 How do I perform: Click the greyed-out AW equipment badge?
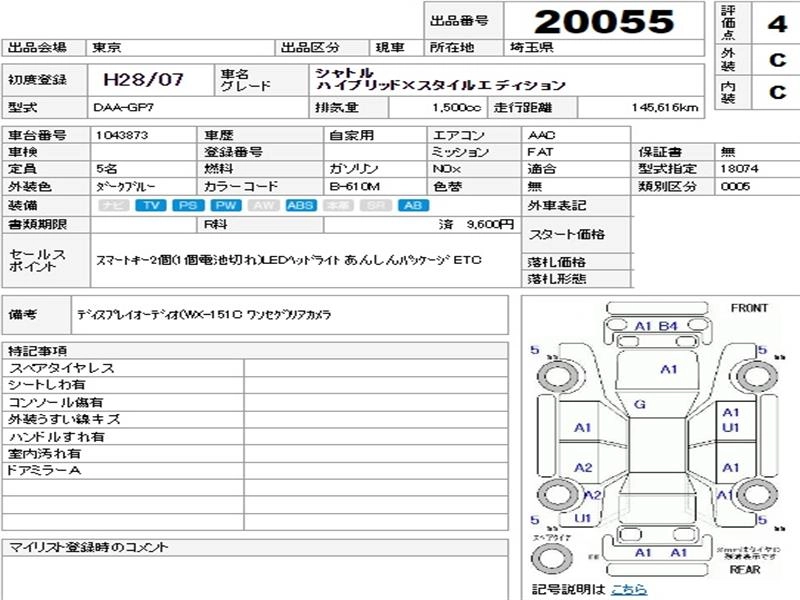point(263,205)
